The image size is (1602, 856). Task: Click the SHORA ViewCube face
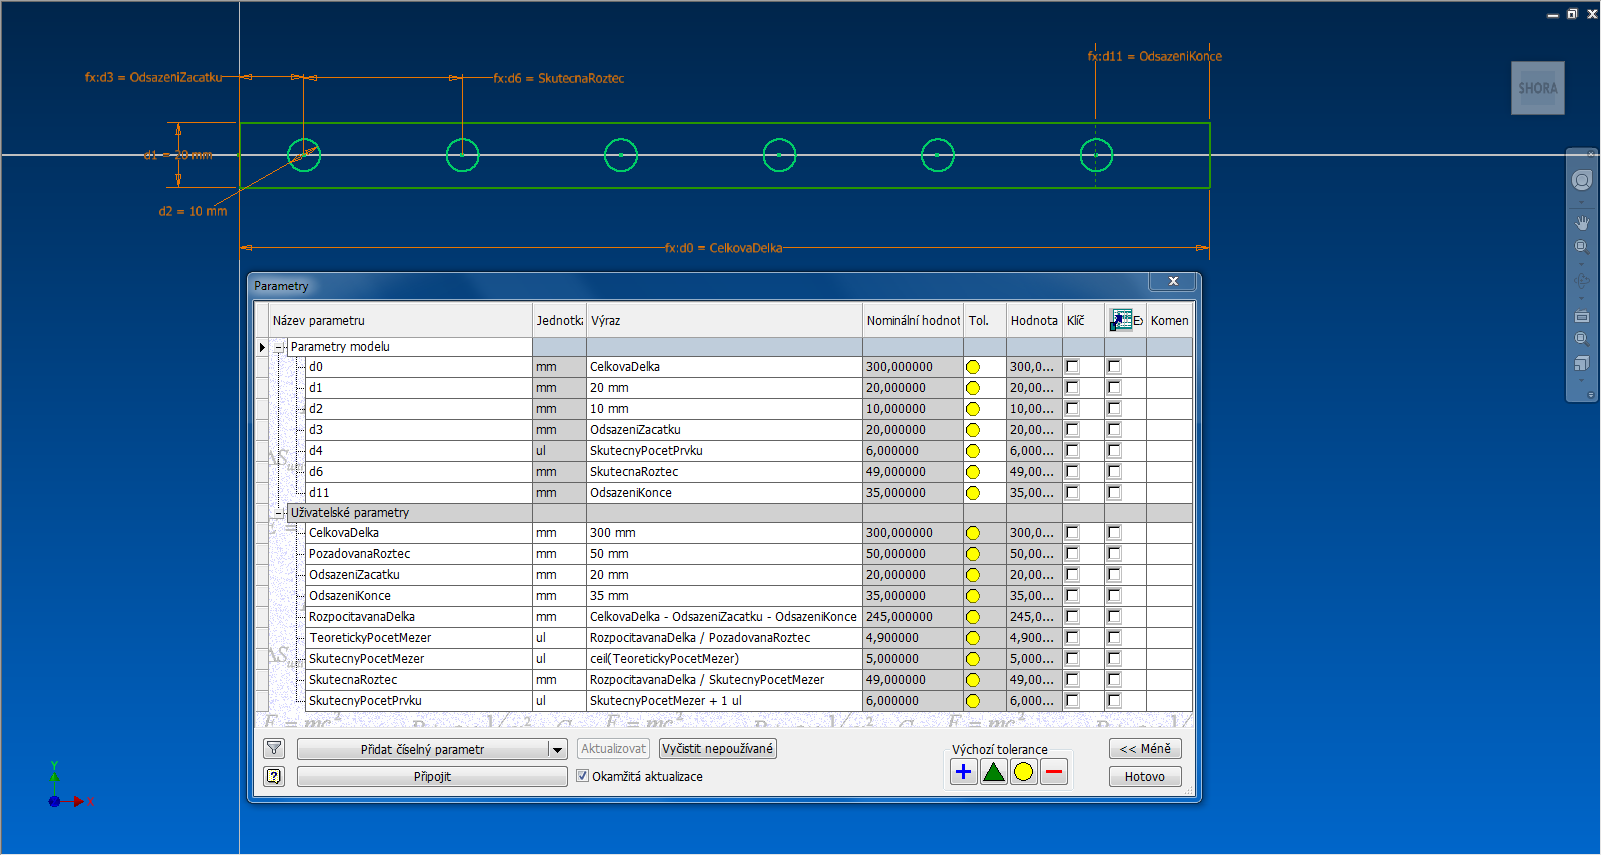pyautogui.click(x=1537, y=88)
